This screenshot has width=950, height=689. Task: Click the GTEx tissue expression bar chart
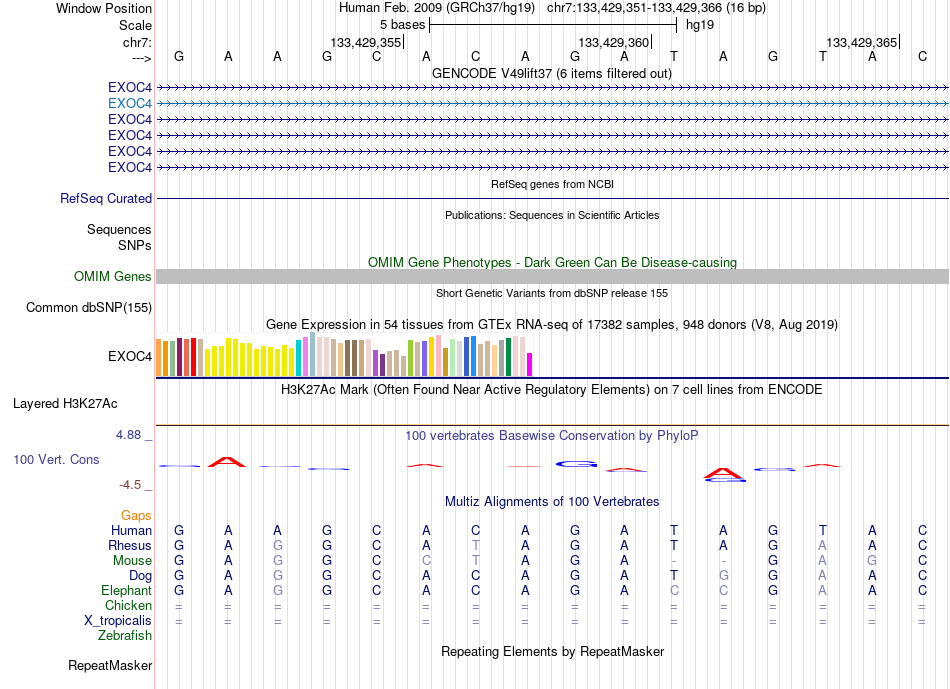(344, 354)
